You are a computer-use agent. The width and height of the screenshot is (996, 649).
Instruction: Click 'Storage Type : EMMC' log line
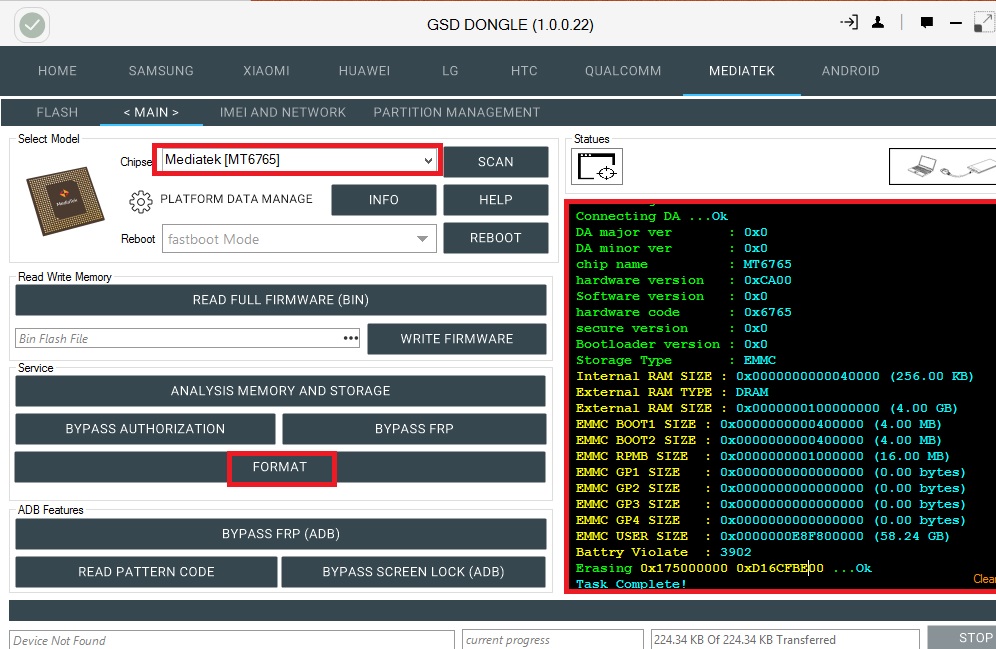coord(676,360)
